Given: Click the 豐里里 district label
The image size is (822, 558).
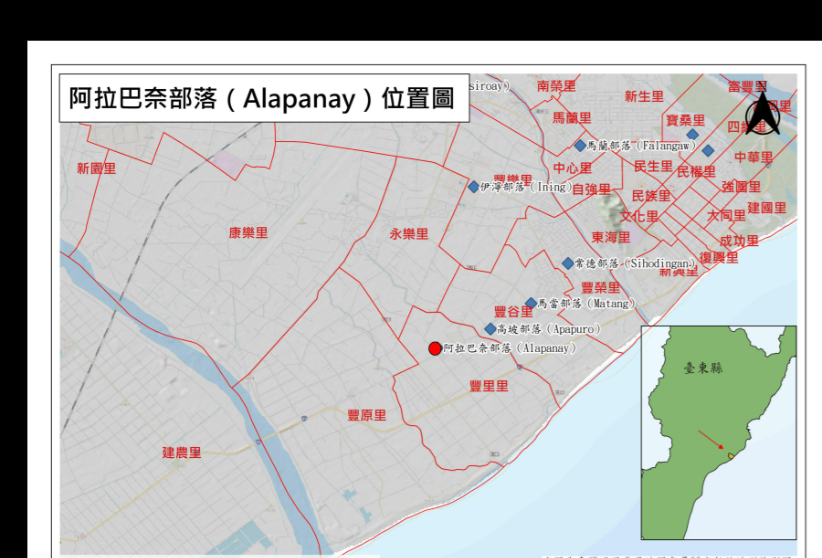Looking at the screenshot, I should [x=489, y=386].
